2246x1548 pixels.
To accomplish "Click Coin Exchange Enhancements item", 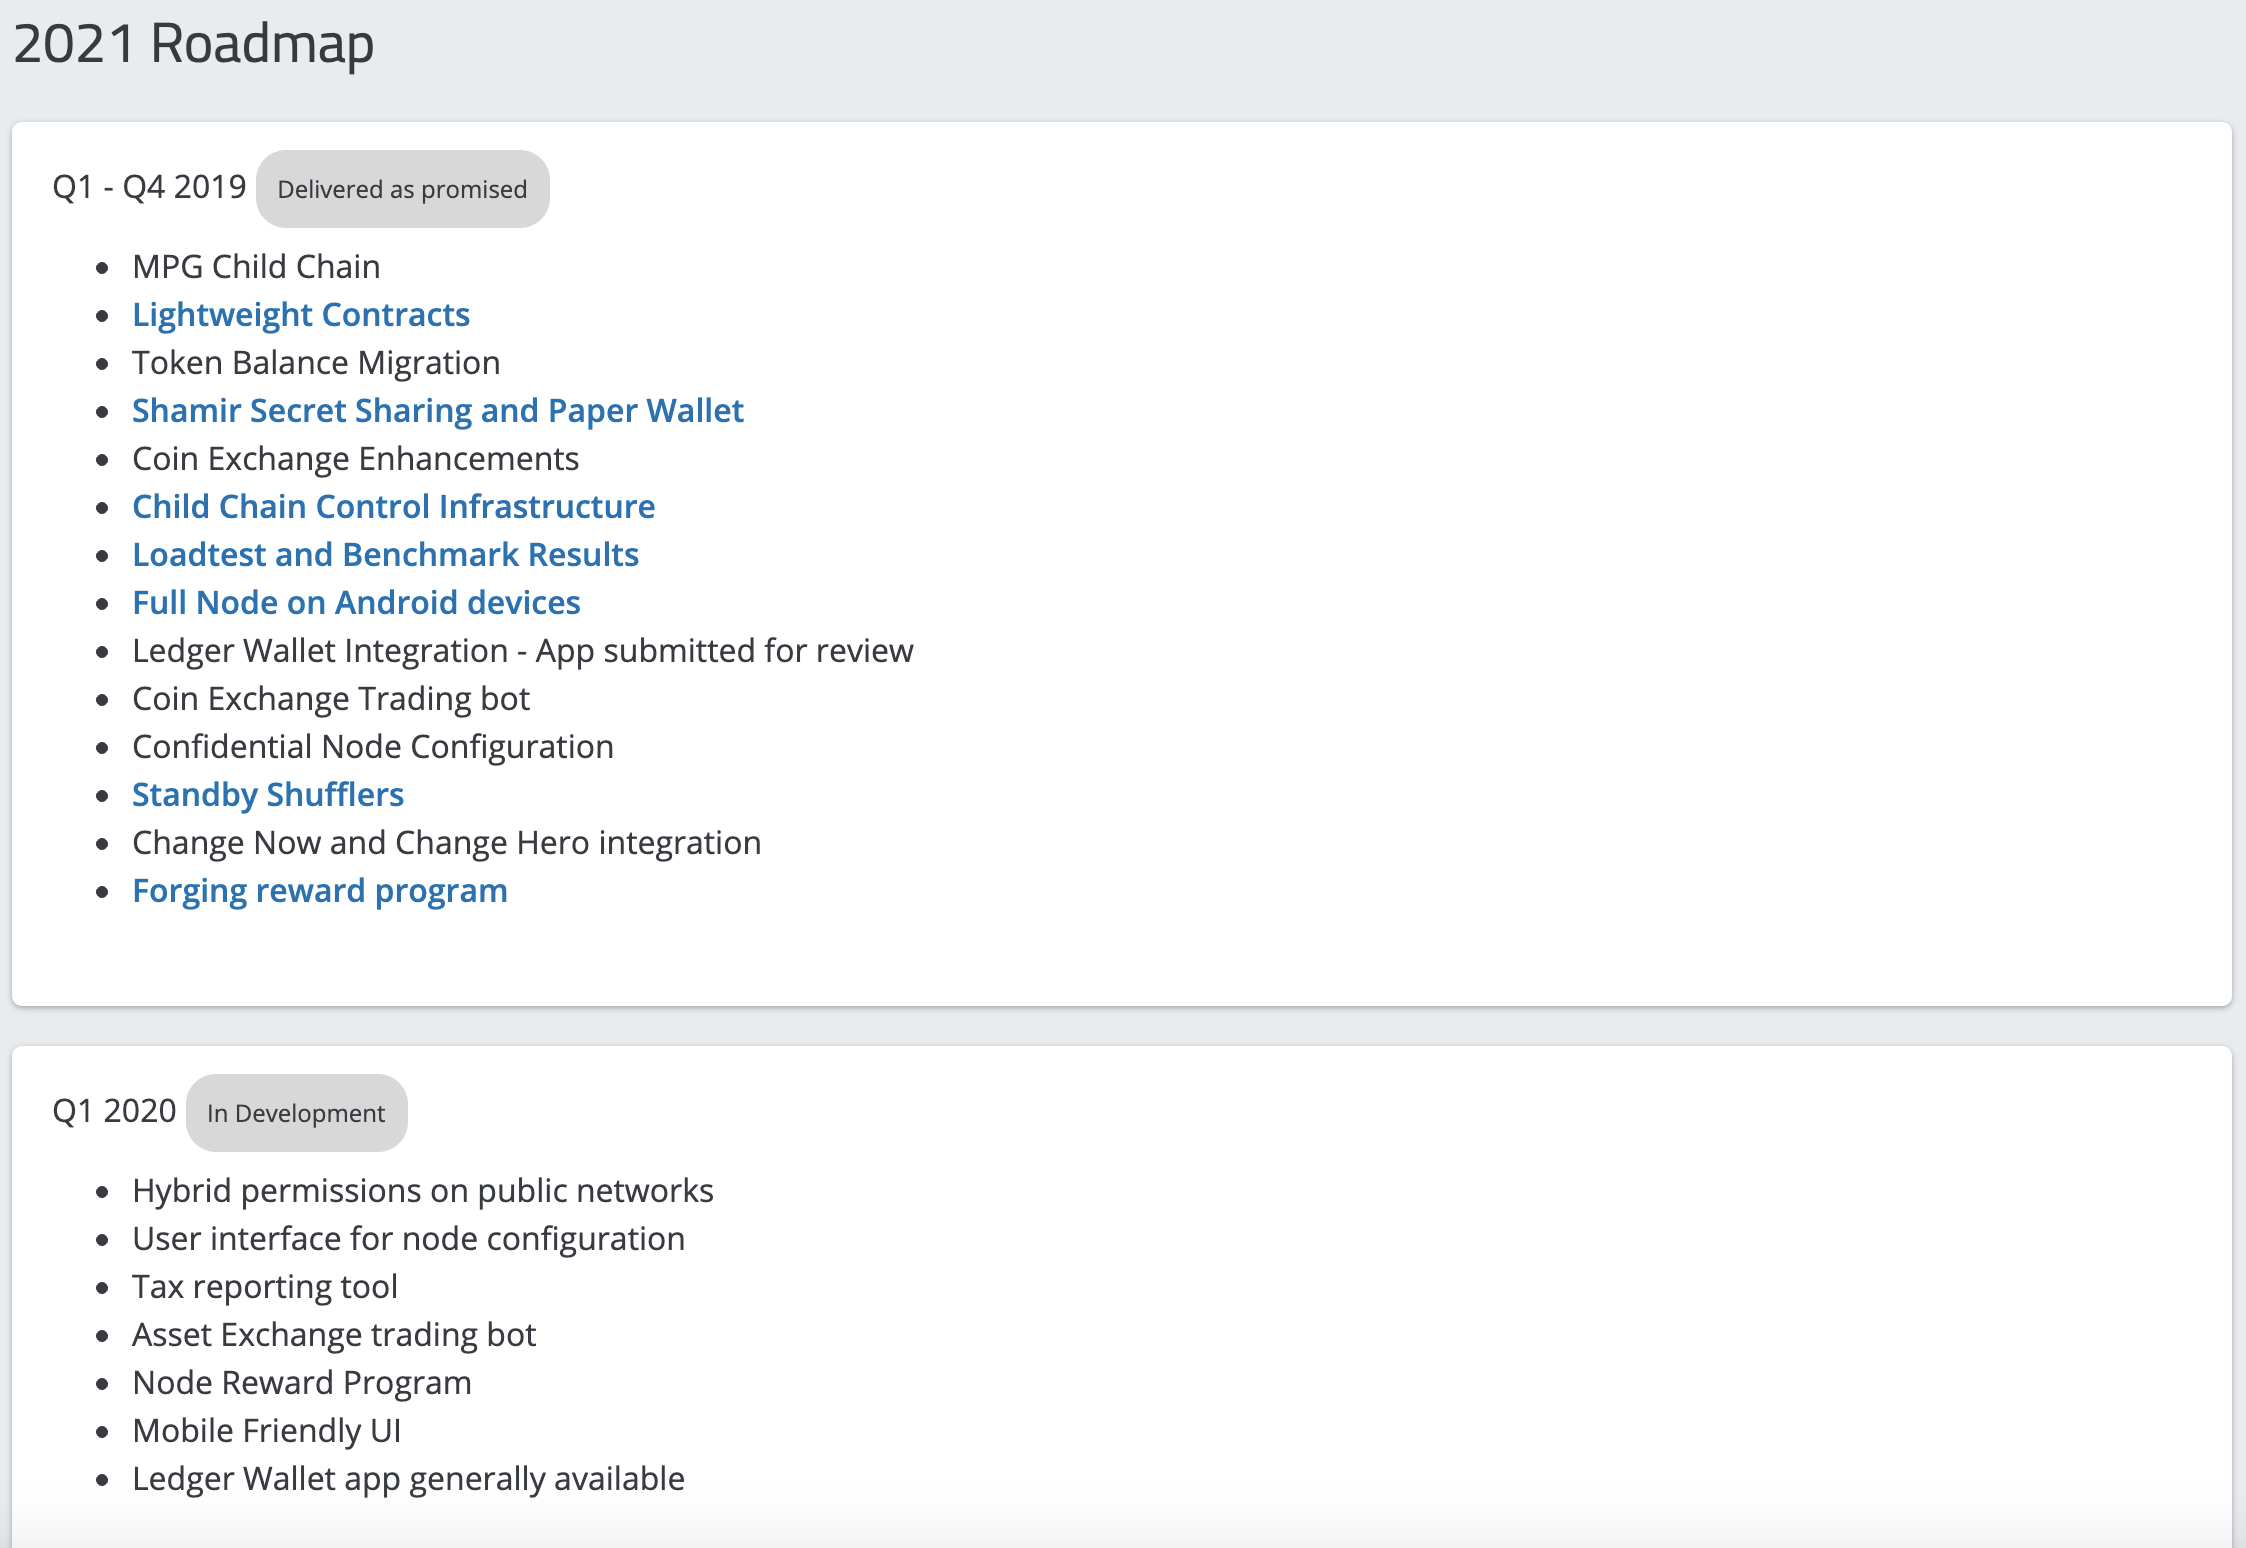I will [x=355, y=459].
